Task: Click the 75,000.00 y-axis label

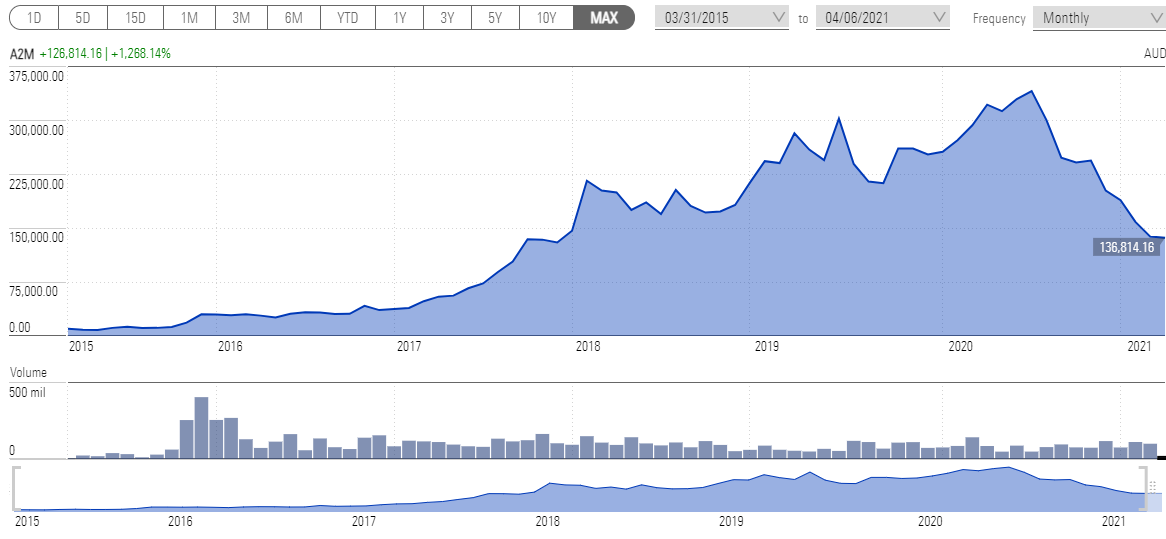Action: tap(33, 291)
